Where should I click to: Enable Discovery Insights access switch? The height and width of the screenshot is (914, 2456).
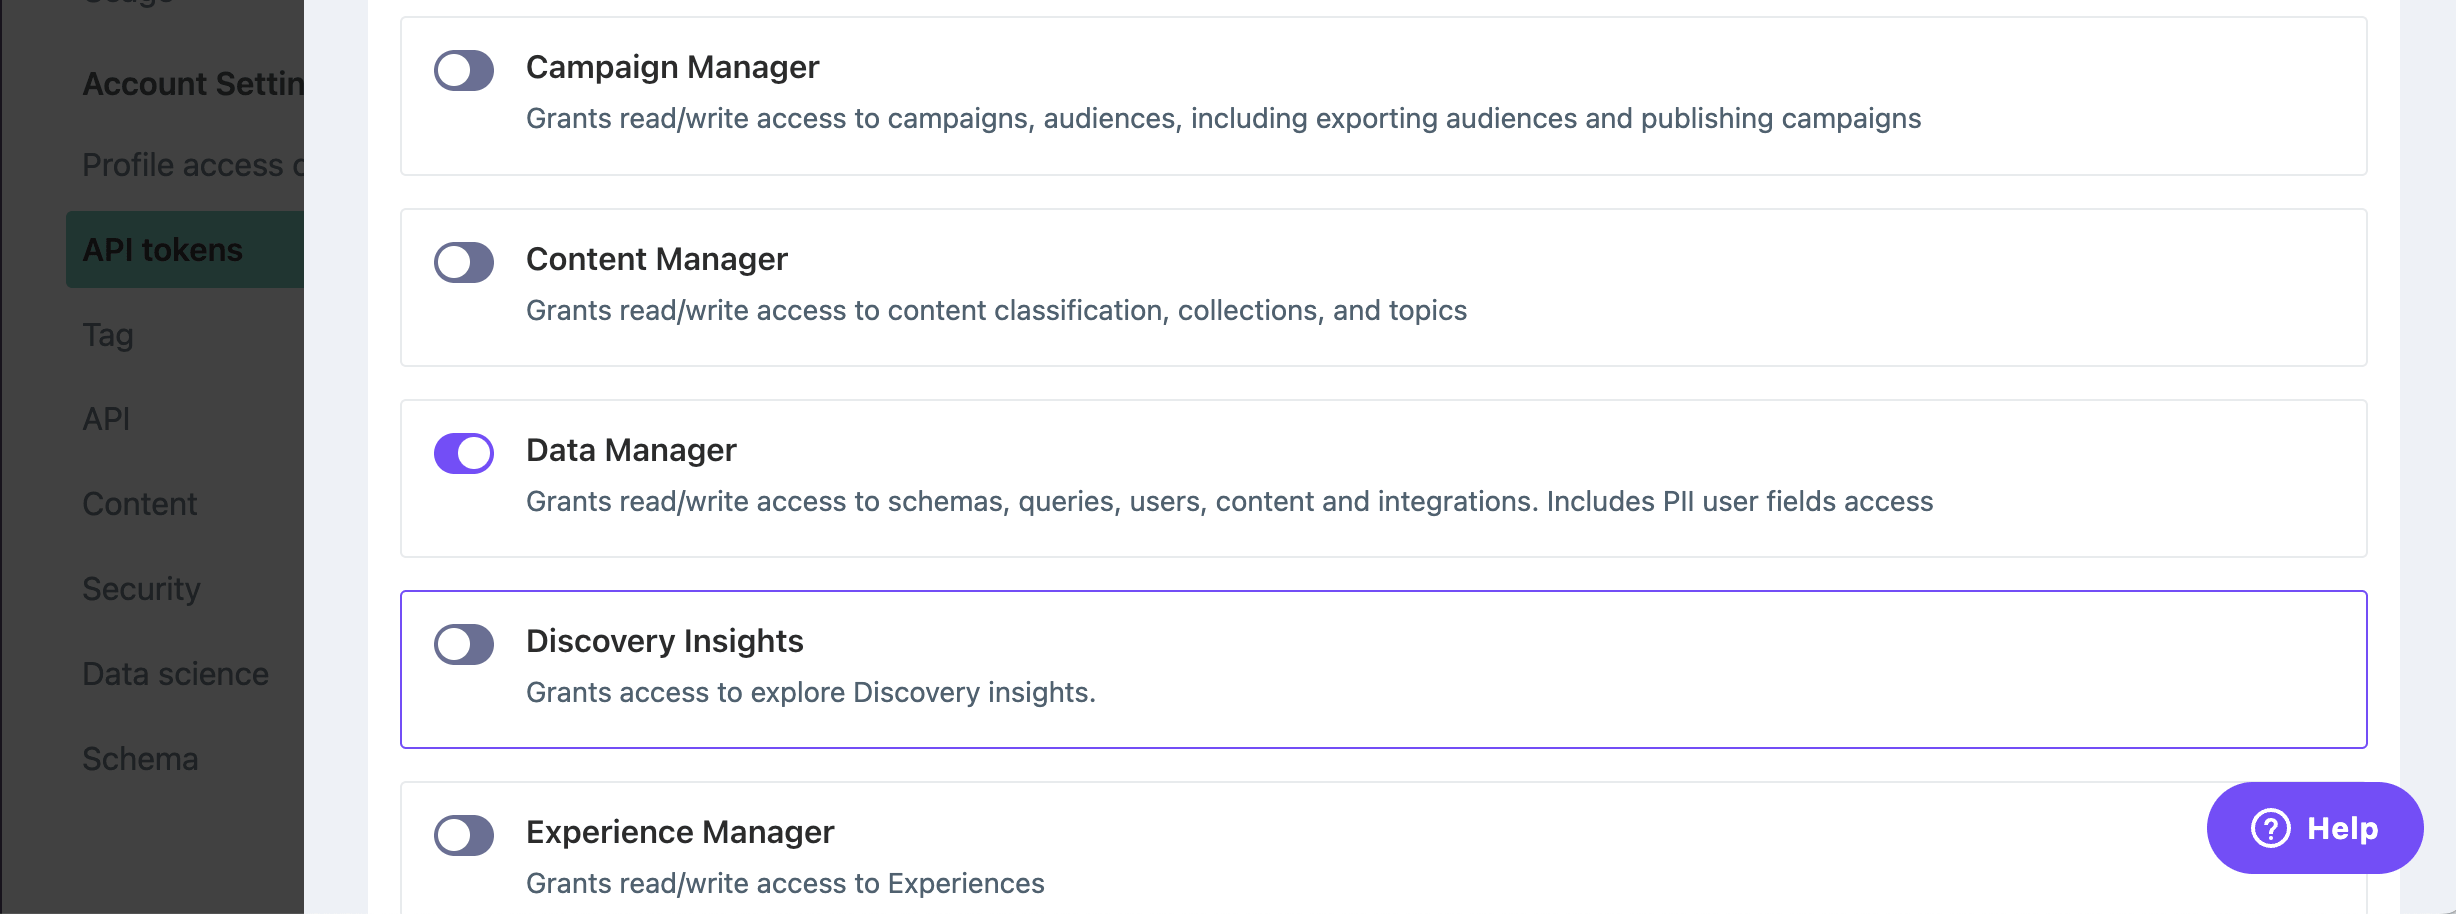click(x=464, y=645)
